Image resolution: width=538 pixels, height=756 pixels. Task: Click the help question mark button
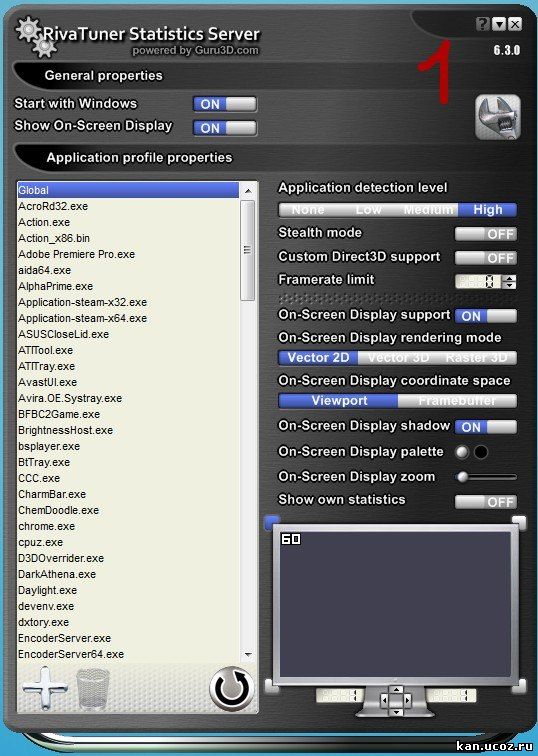click(482, 24)
